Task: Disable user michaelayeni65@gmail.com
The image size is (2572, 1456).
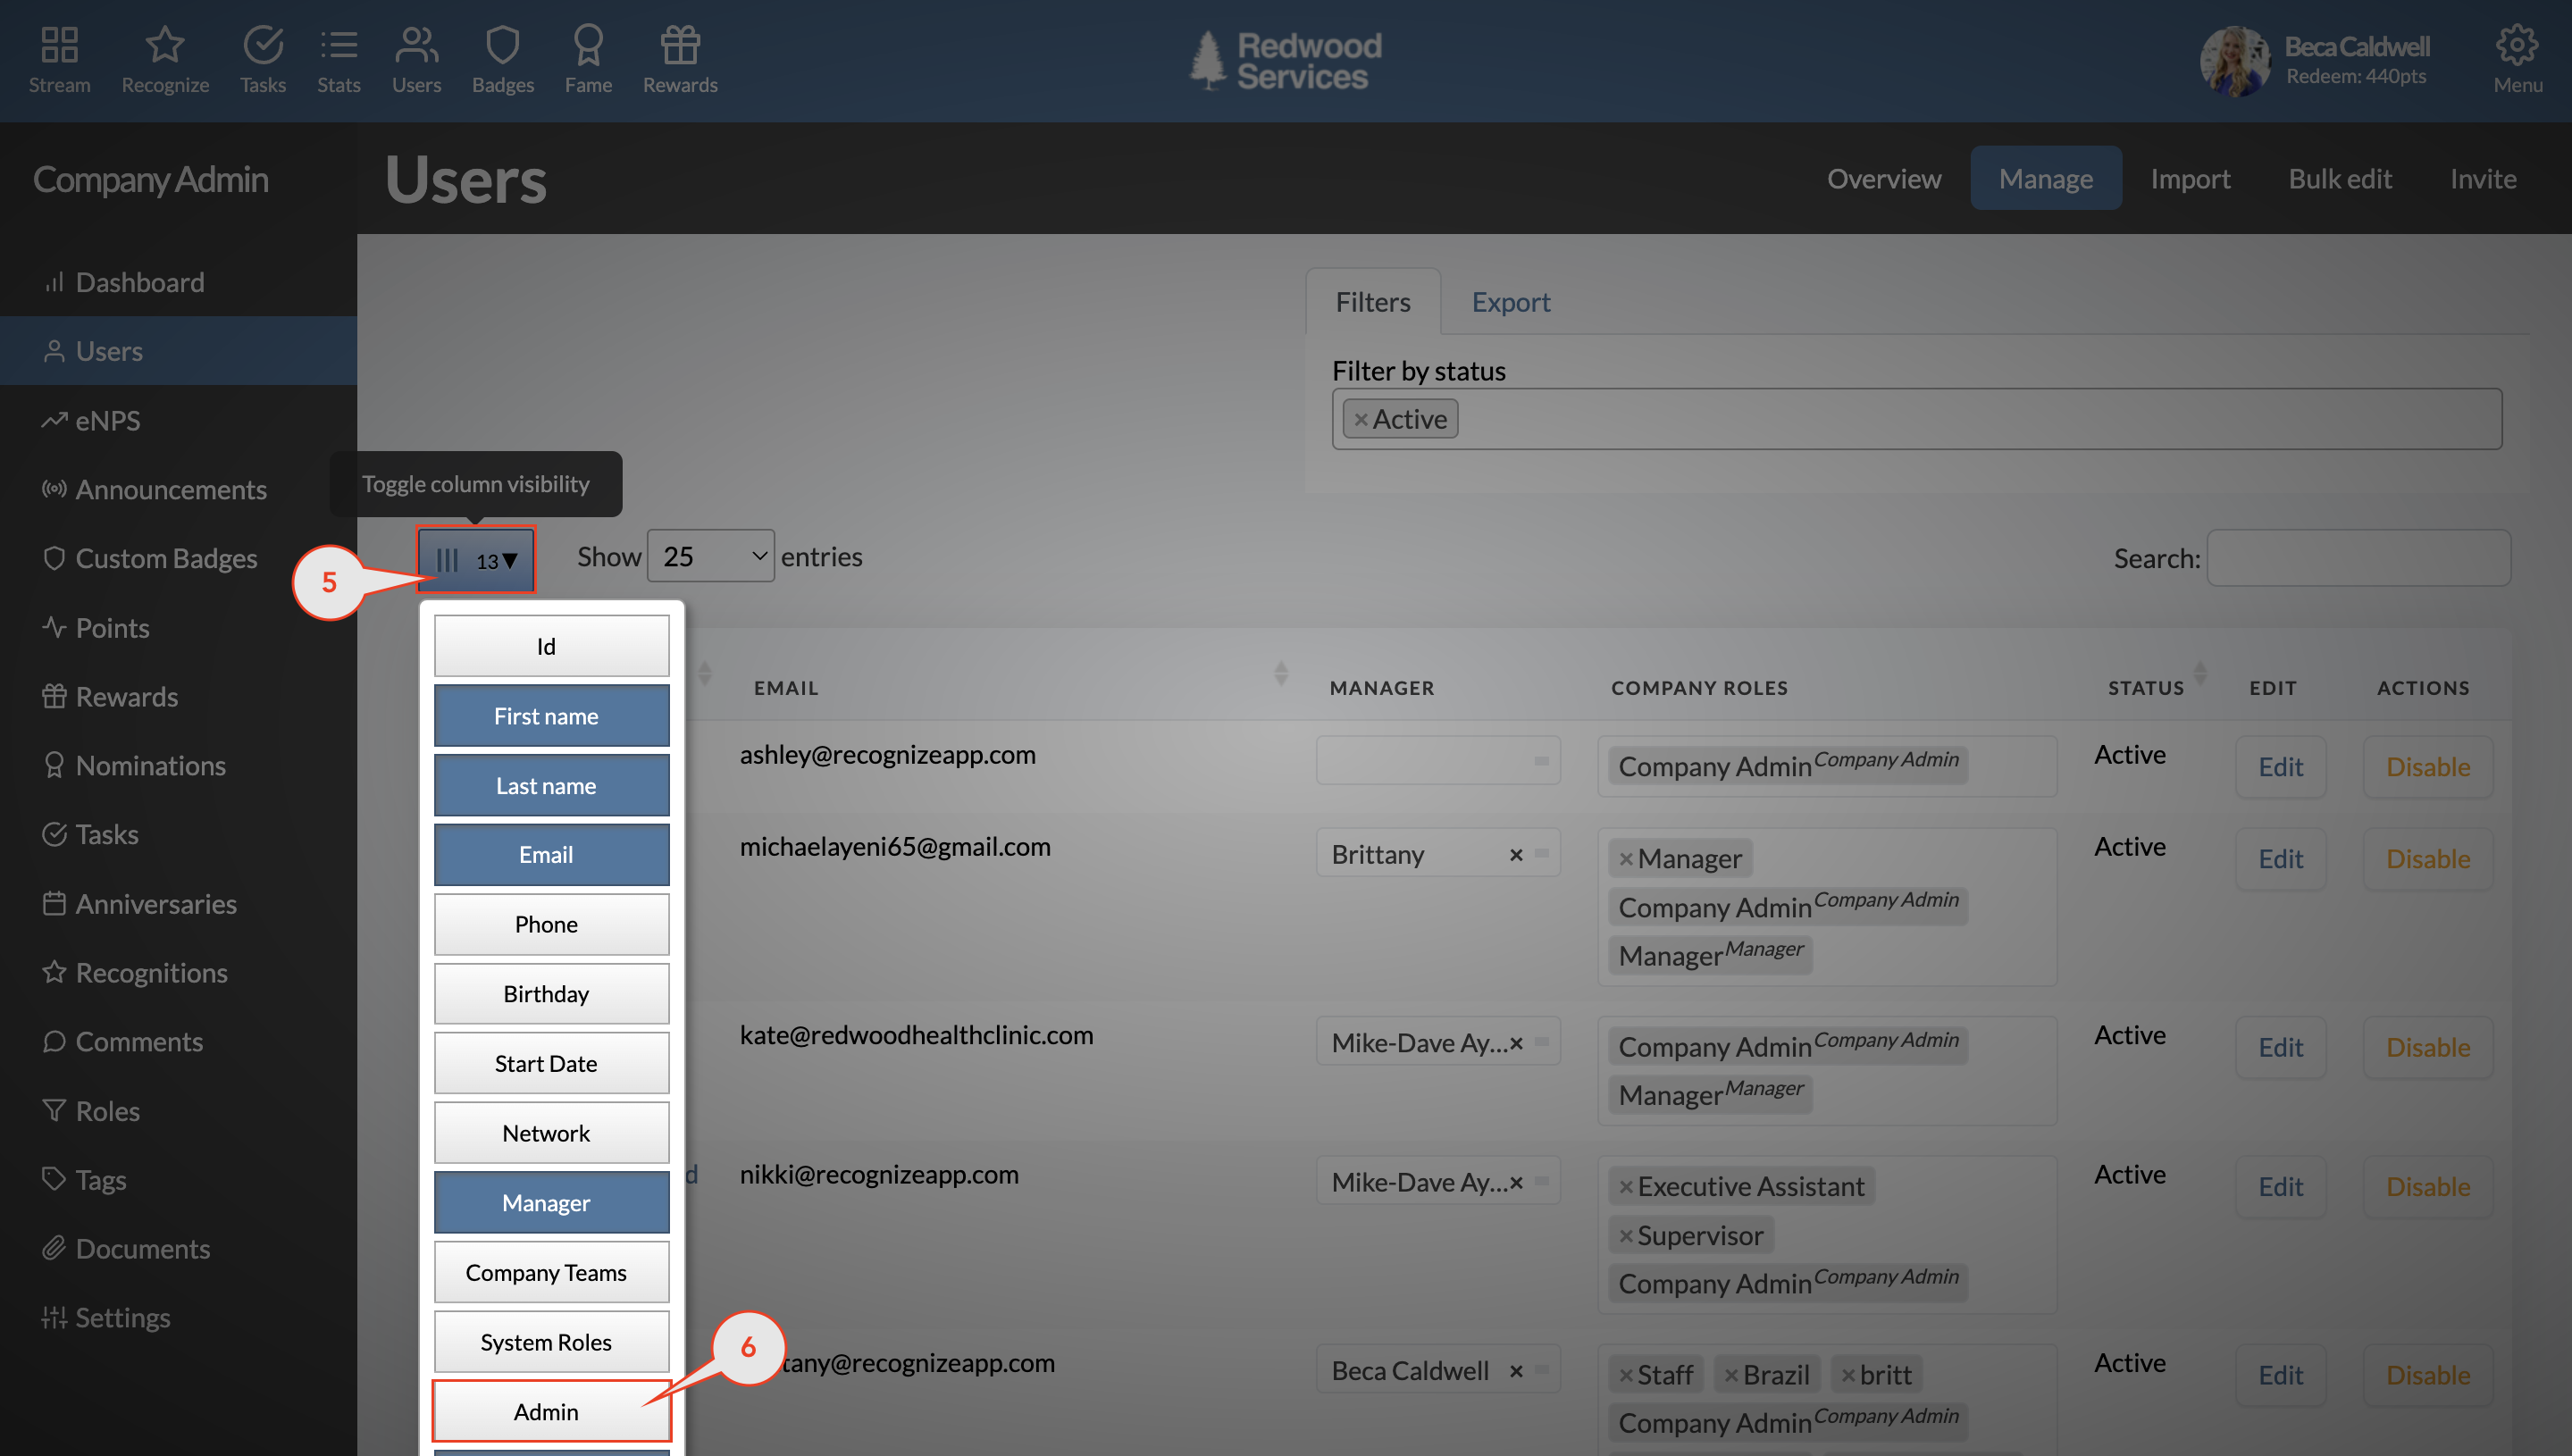Action: coord(2427,859)
